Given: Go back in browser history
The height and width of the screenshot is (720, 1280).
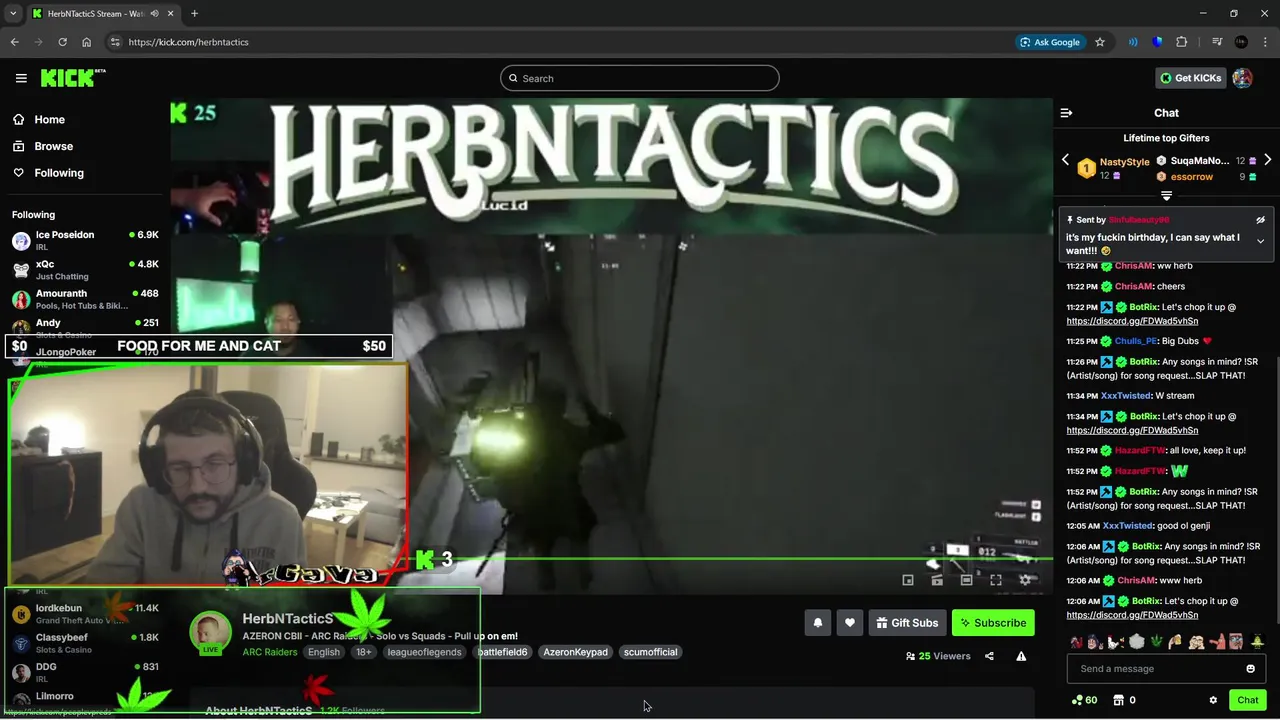Looking at the screenshot, I should 14,42.
